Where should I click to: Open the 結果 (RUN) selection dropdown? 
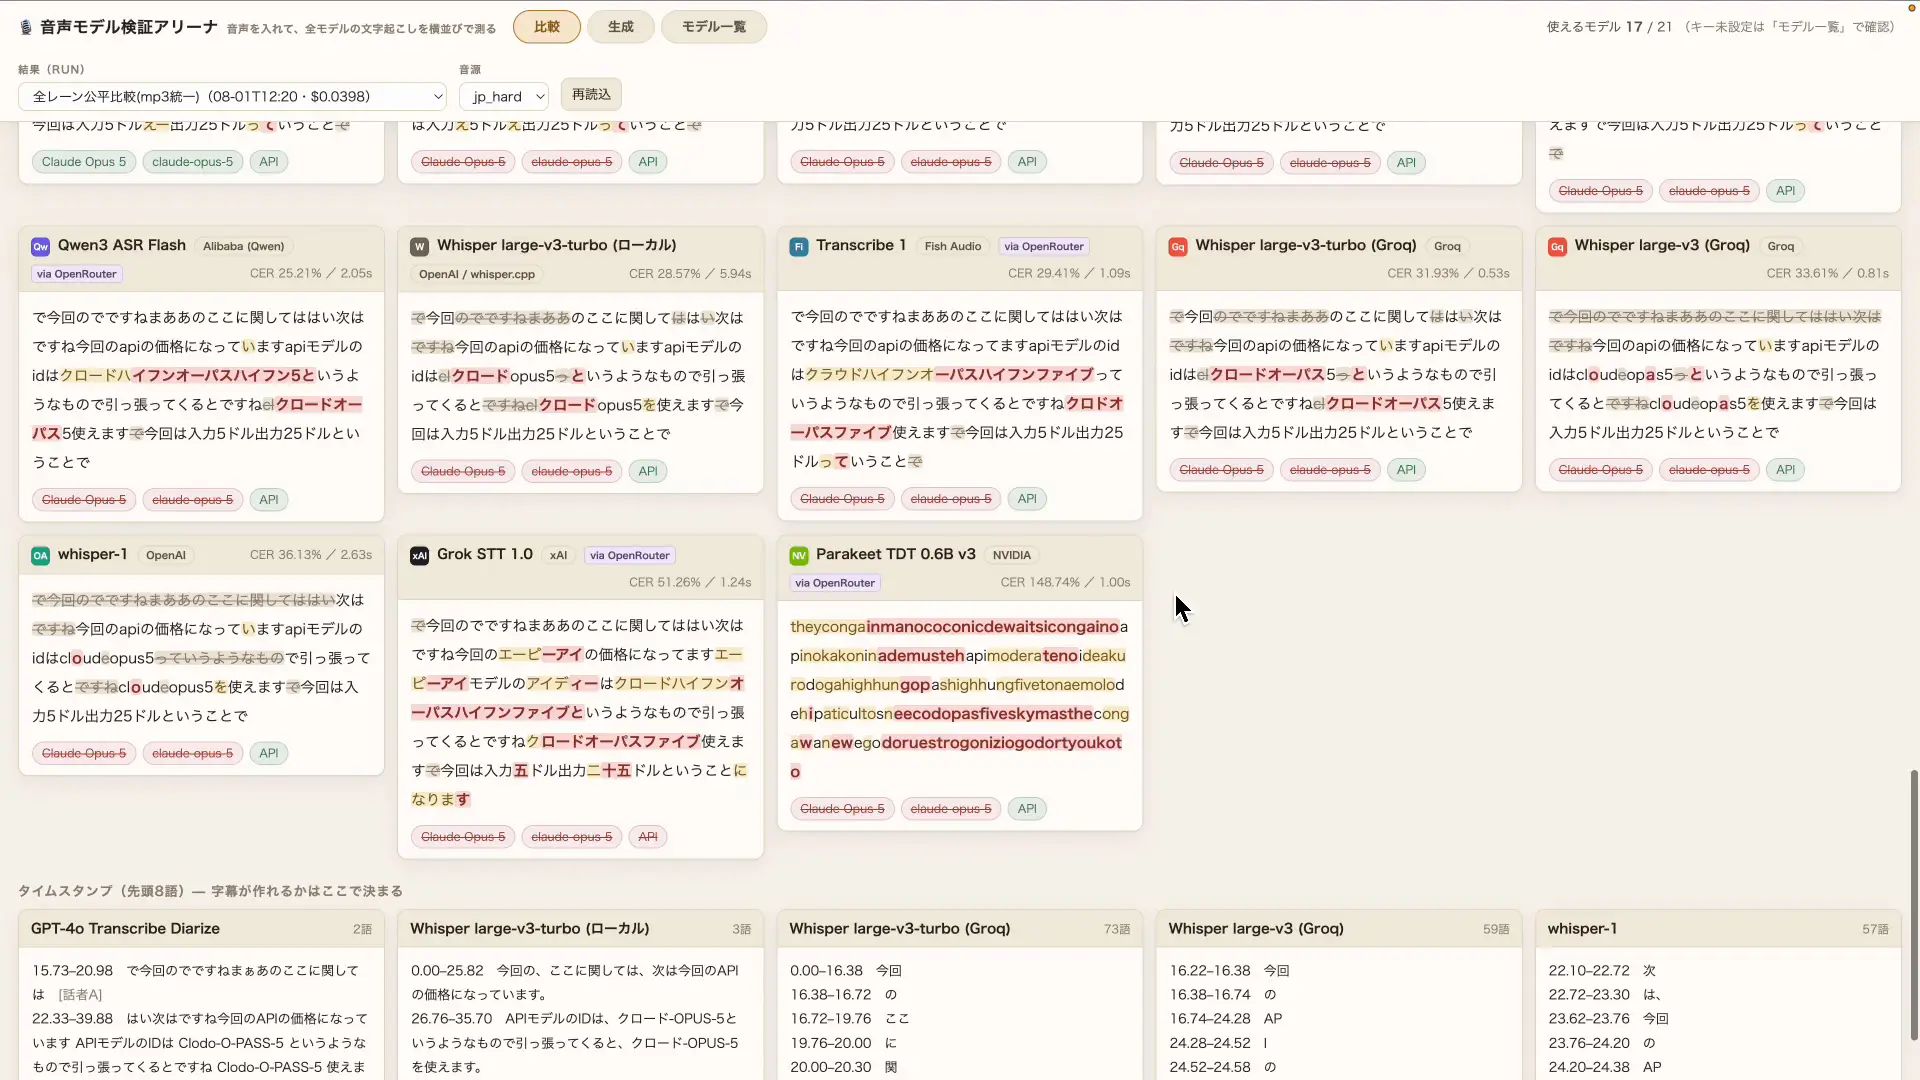232,97
